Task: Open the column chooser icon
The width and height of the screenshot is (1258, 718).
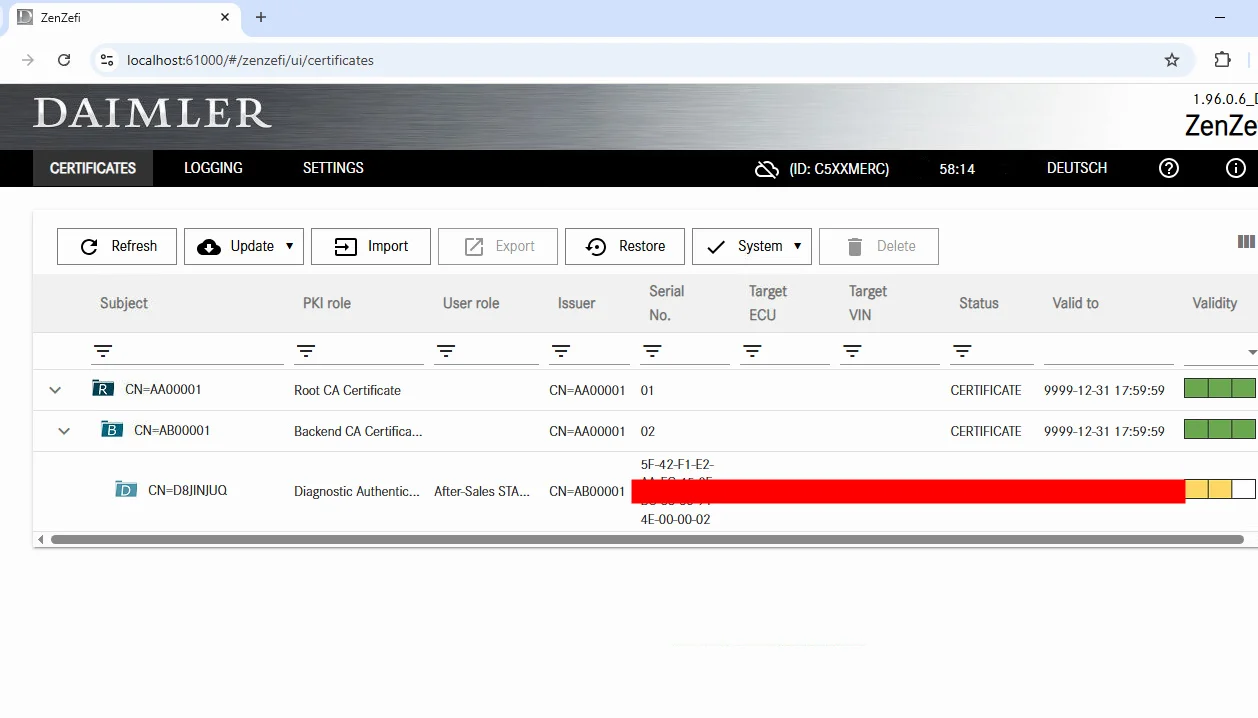Action: pyautogui.click(x=1246, y=241)
